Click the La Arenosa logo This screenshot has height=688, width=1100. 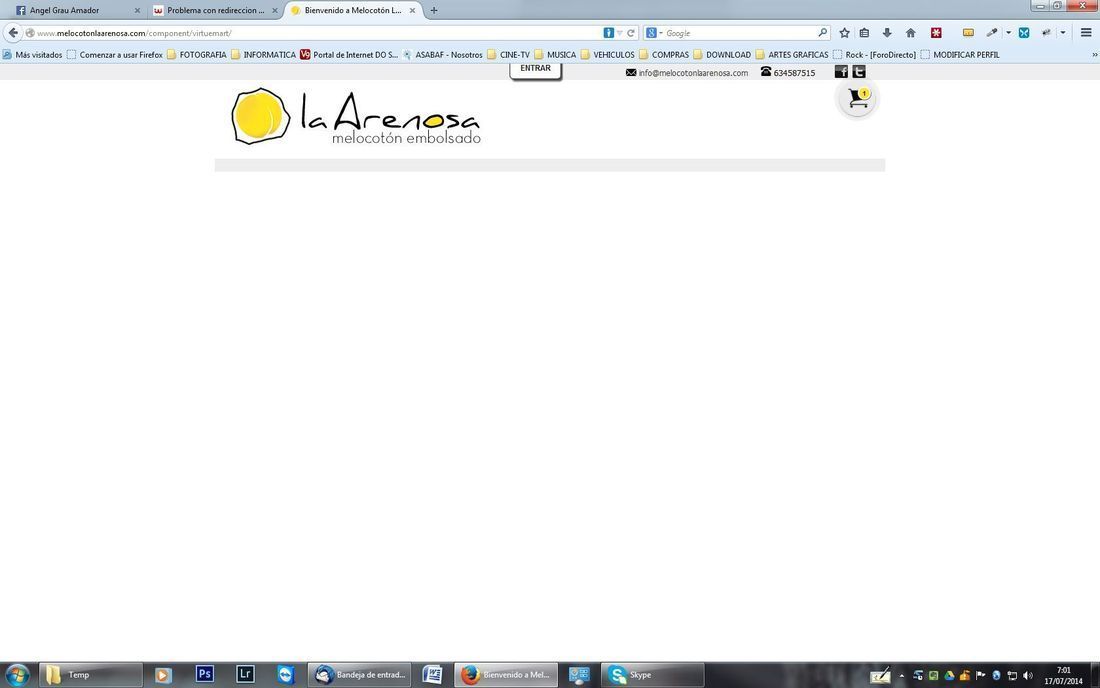point(356,116)
